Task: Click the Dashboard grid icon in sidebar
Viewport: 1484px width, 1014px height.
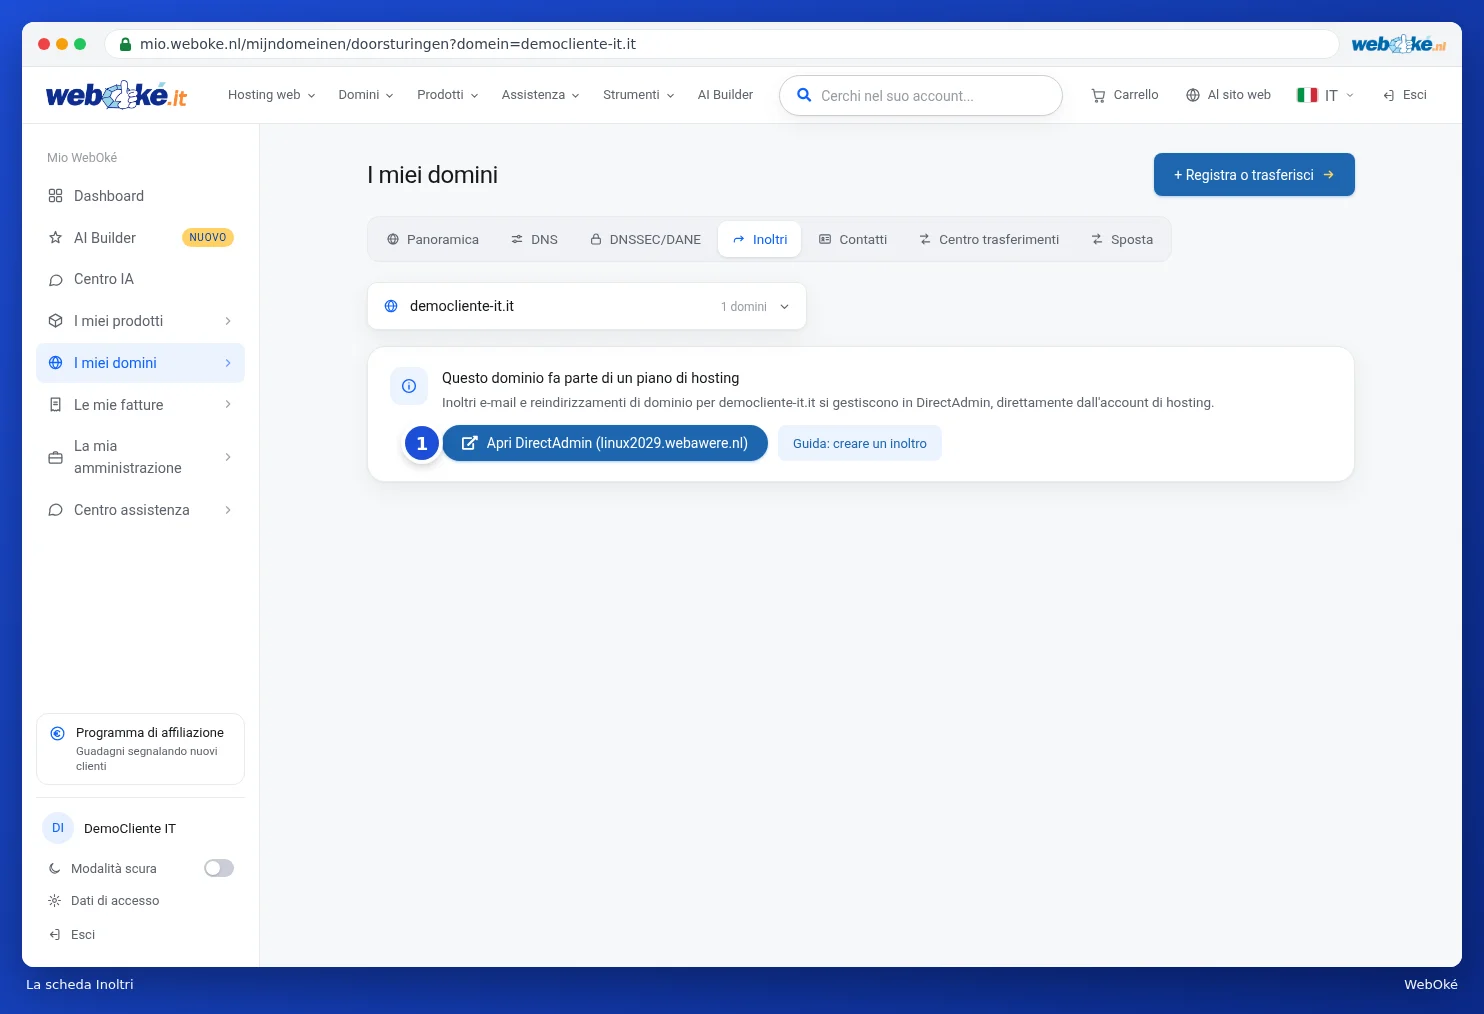Action: [56, 196]
